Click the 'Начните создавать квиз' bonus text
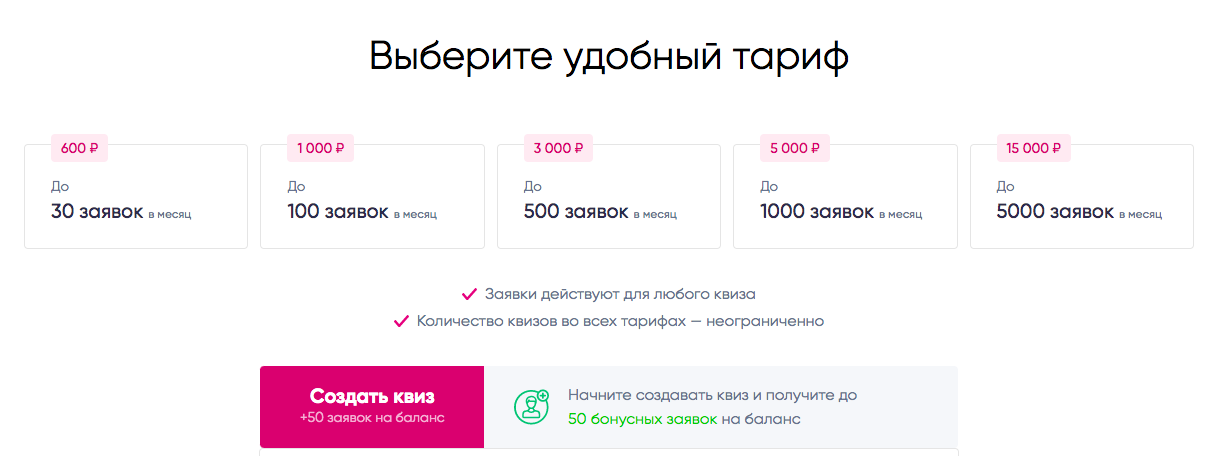 coord(712,395)
